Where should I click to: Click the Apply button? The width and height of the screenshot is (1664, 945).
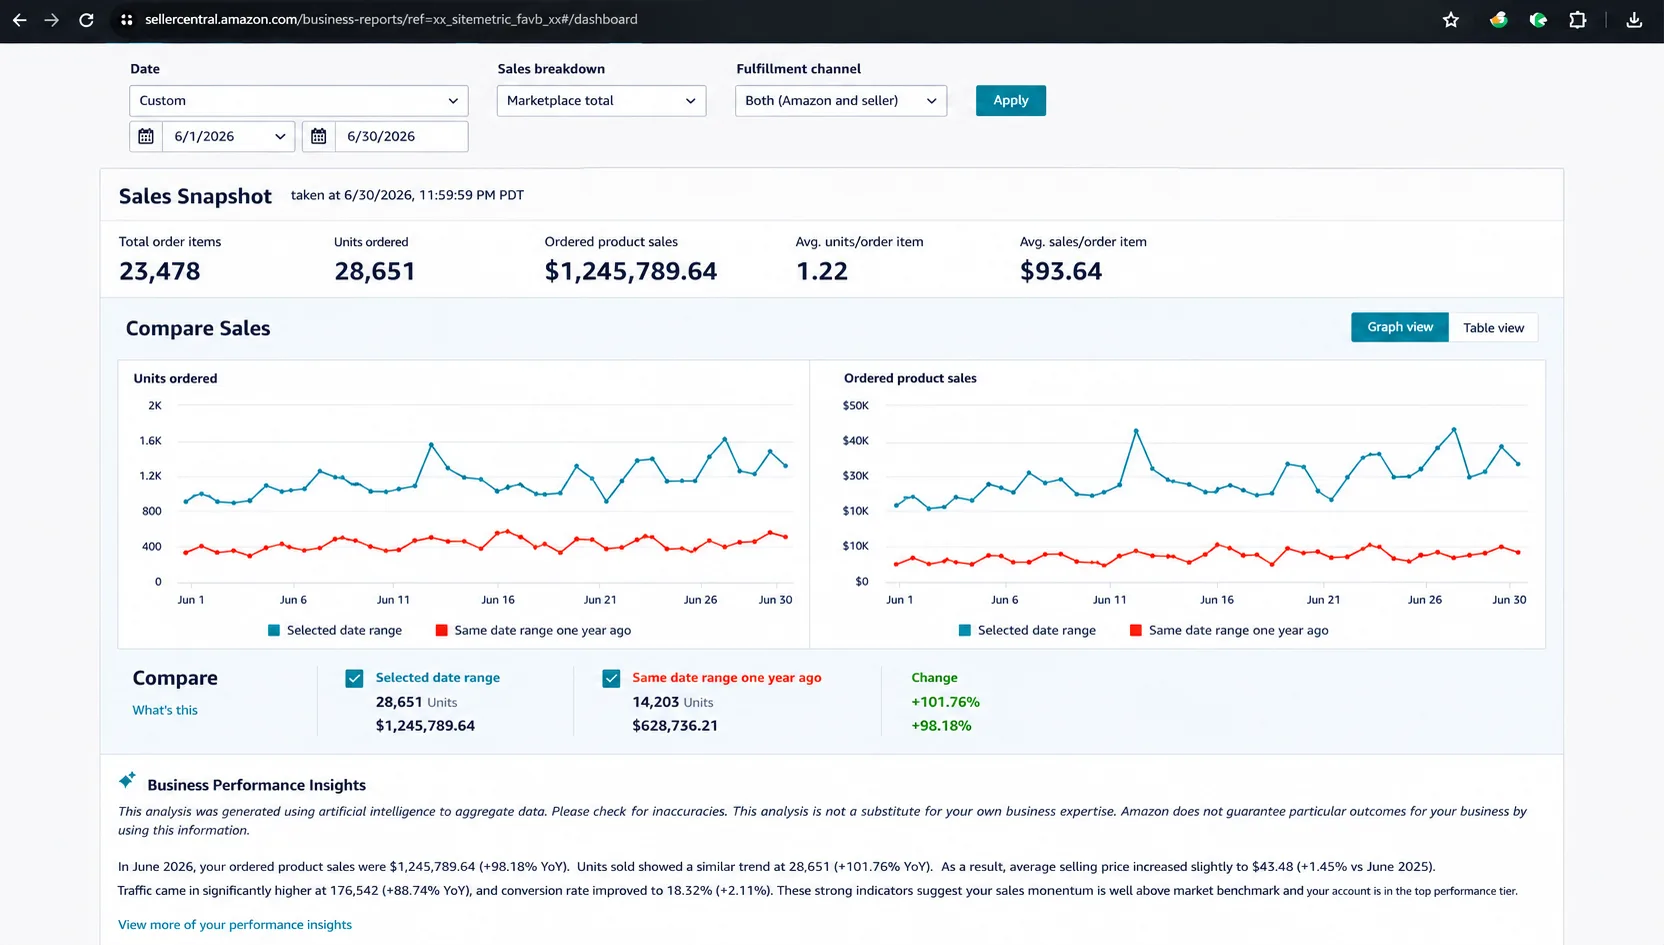click(x=1011, y=101)
